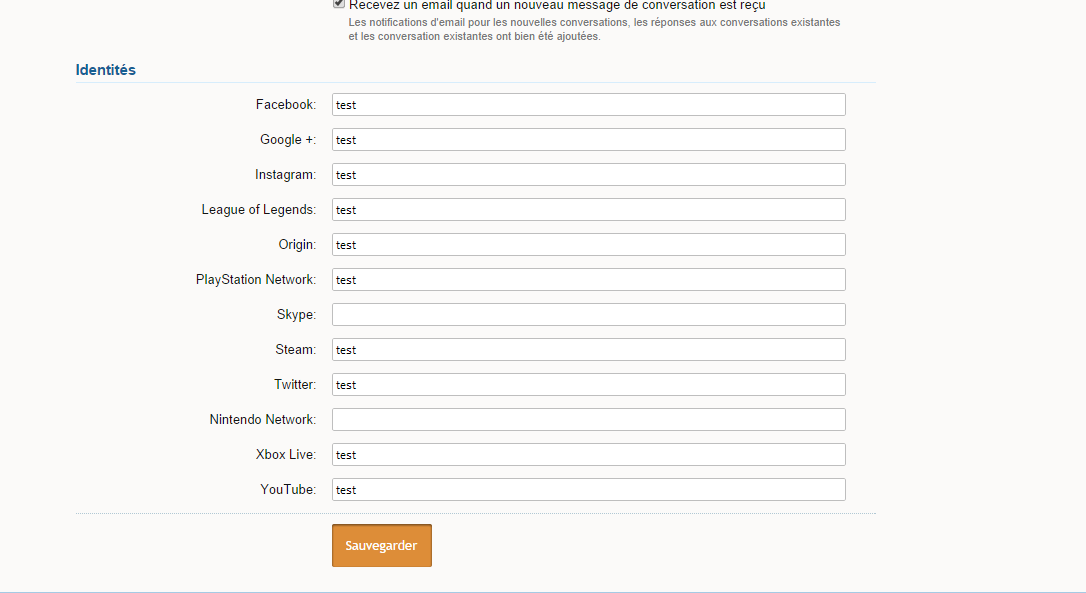This screenshot has width=1086, height=593.
Task: Click the YouTube identity field
Action: pyautogui.click(x=589, y=489)
